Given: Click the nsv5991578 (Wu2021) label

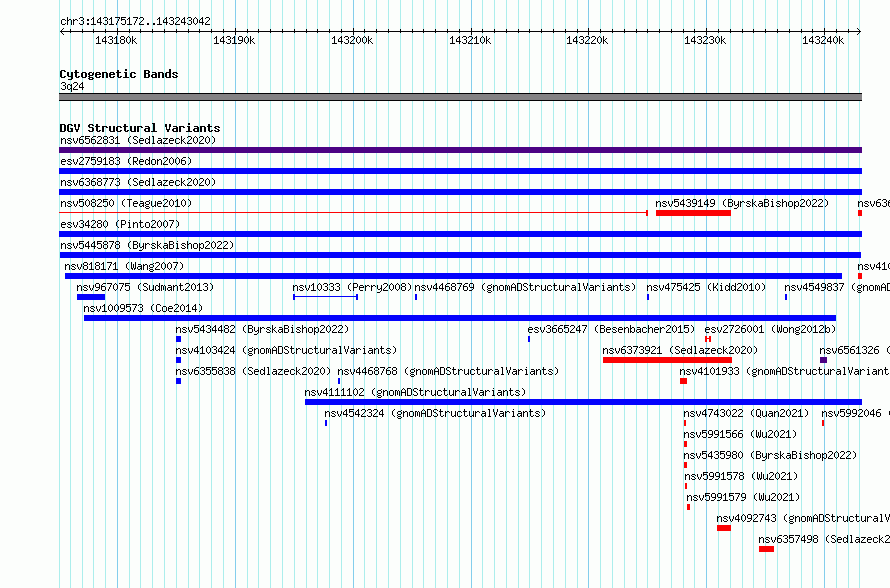Looking at the screenshot, I should tap(741, 476).
